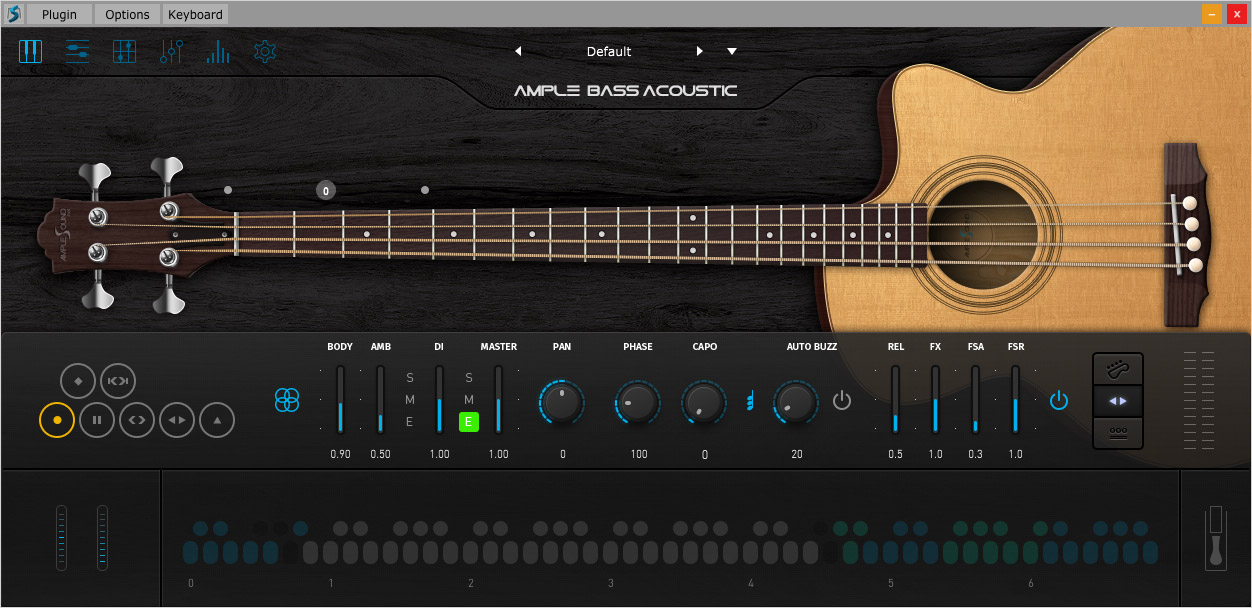
Task: Open the preset dropdown triangle
Action: tap(732, 52)
